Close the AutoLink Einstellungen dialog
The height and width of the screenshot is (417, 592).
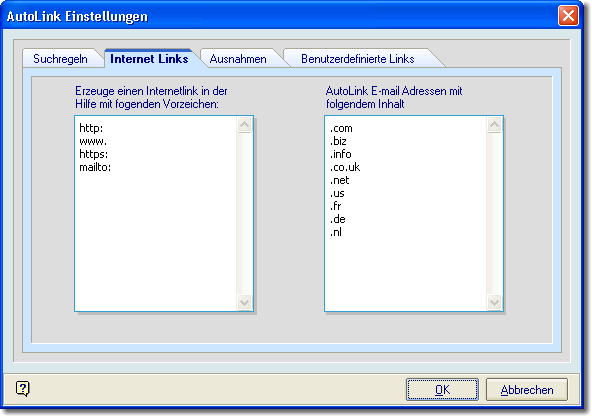click(x=568, y=16)
